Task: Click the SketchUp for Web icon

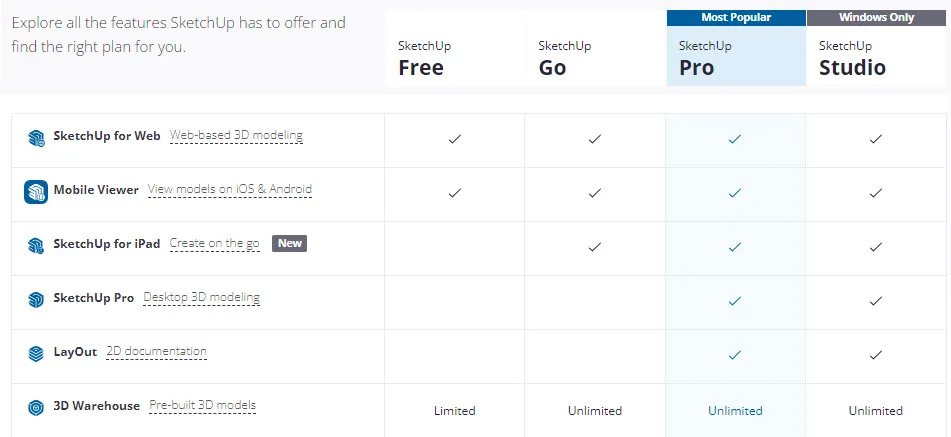Action: click(x=36, y=137)
